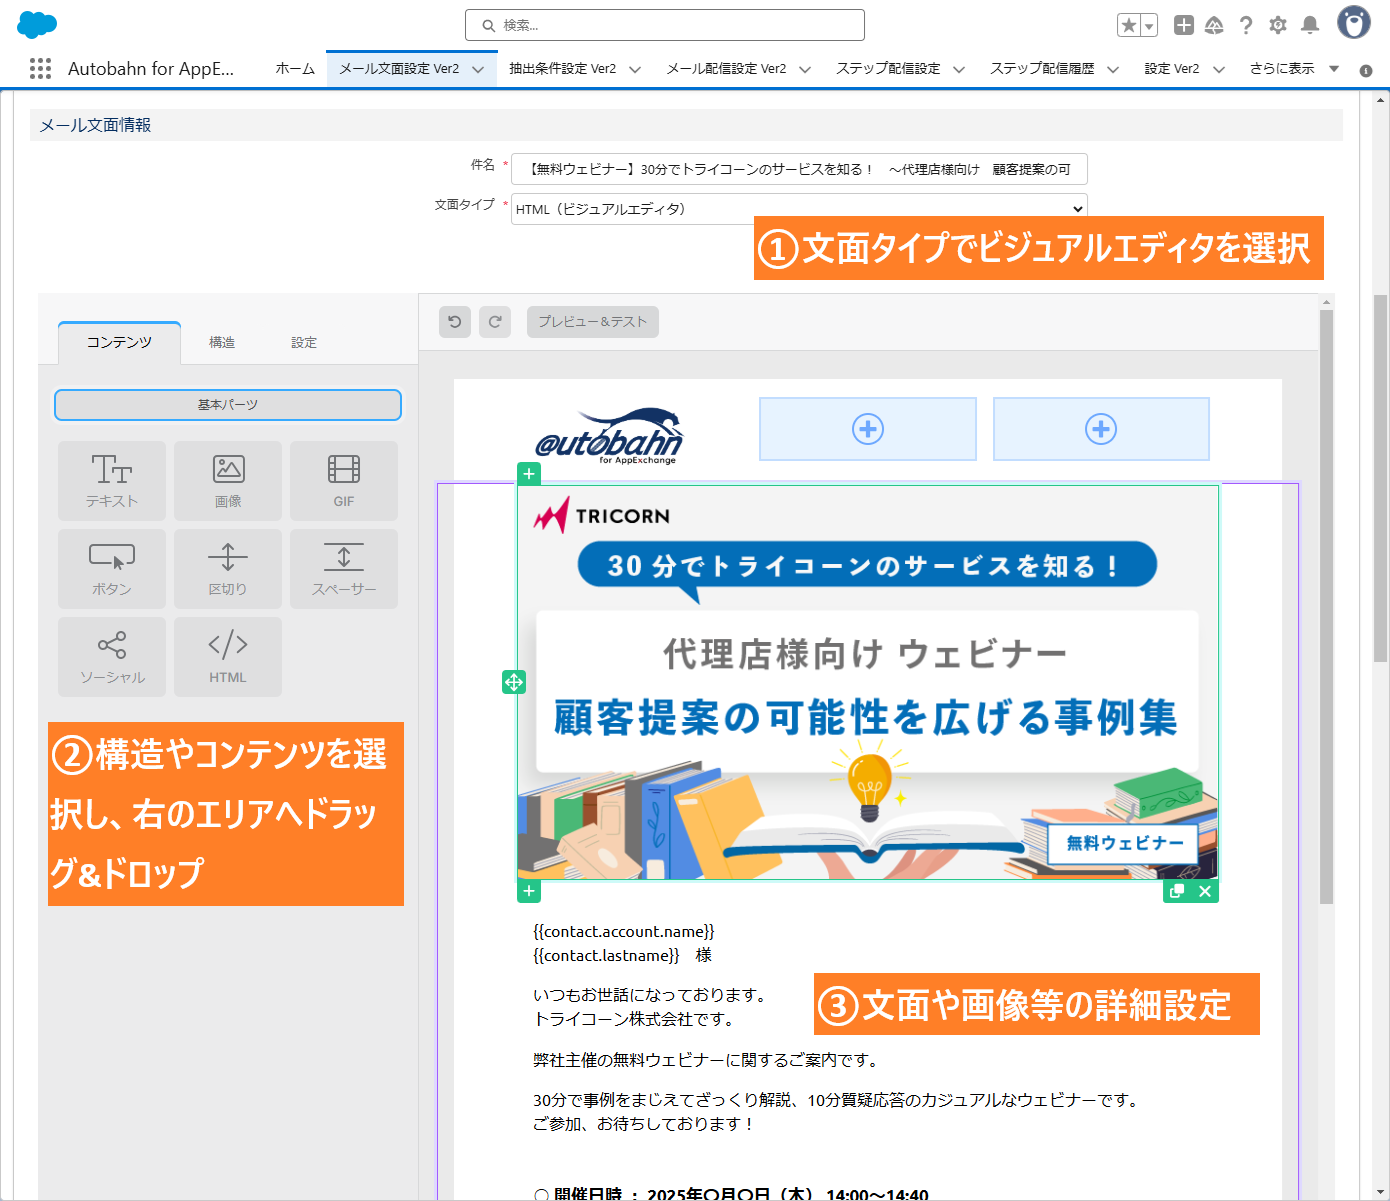Image resolution: width=1390 pixels, height=1201 pixels.
Task: Switch to the 構造 panel tab
Action: pyautogui.click(x=222, y=342)
